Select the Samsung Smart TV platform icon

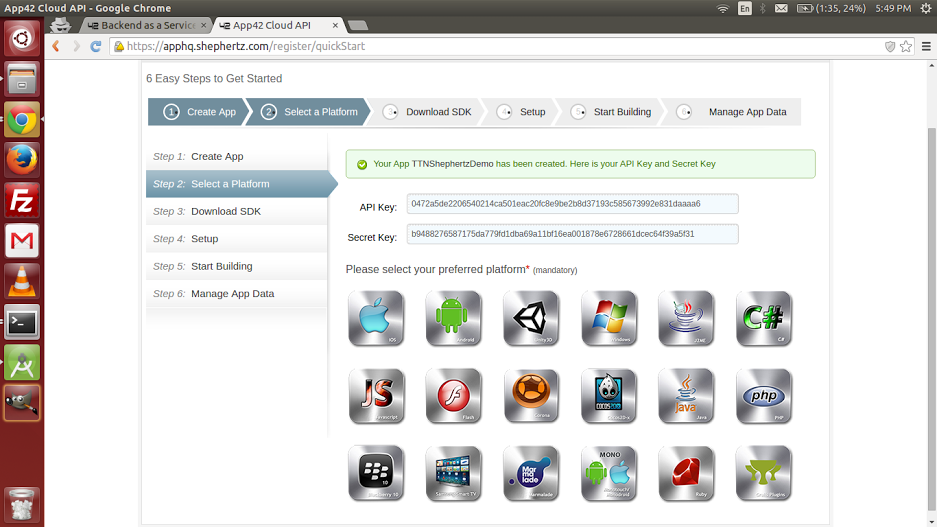coord(454,473)
